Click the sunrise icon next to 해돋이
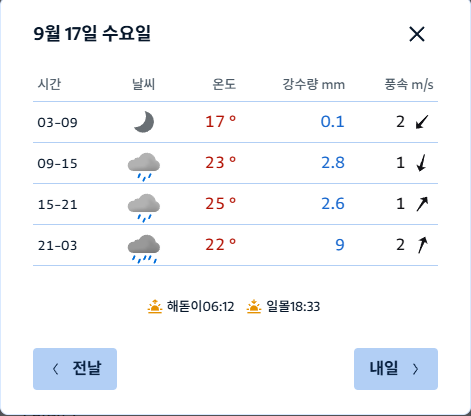471x416 pixels. point(155,306)
